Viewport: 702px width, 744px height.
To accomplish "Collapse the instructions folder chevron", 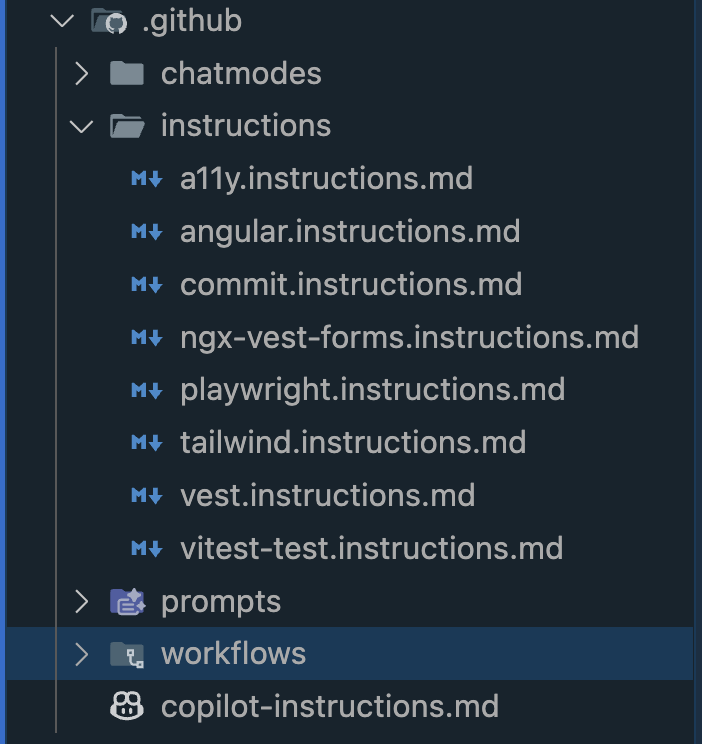I will tap(82, 126).
